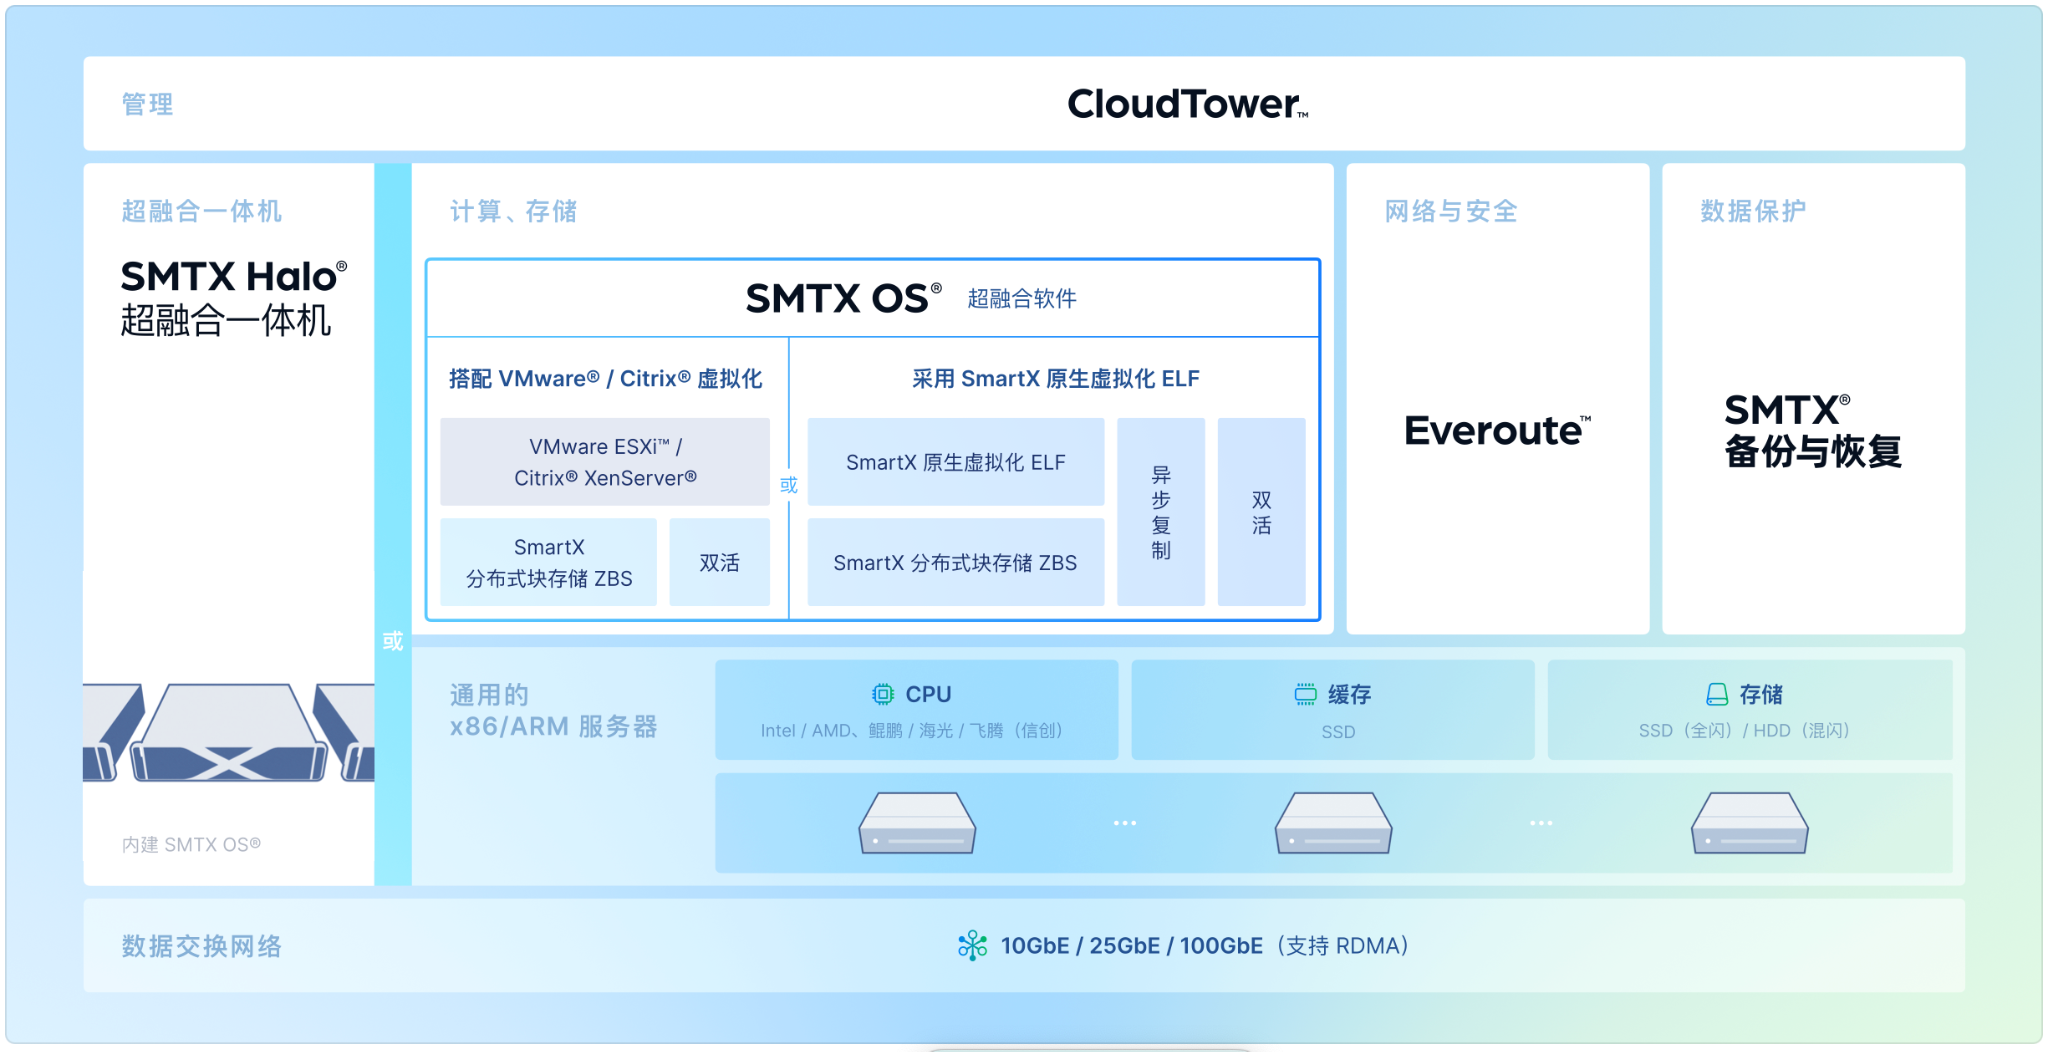This screenshot has height=1052, width=2048.
Task: Click the 管理 label
Action: [x=148, y=104]
